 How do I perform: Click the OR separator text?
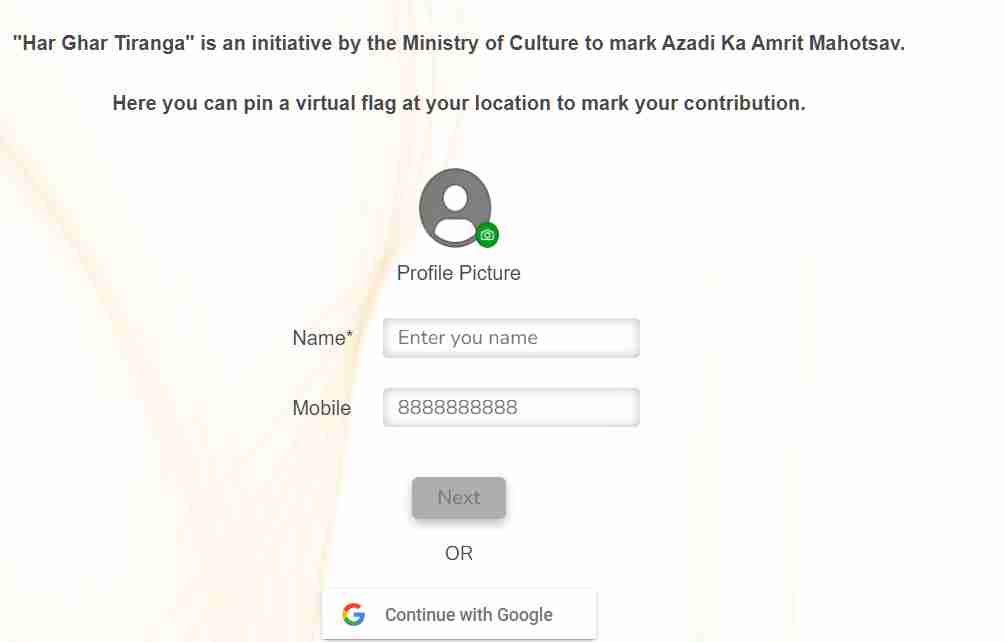coord(459,553)
